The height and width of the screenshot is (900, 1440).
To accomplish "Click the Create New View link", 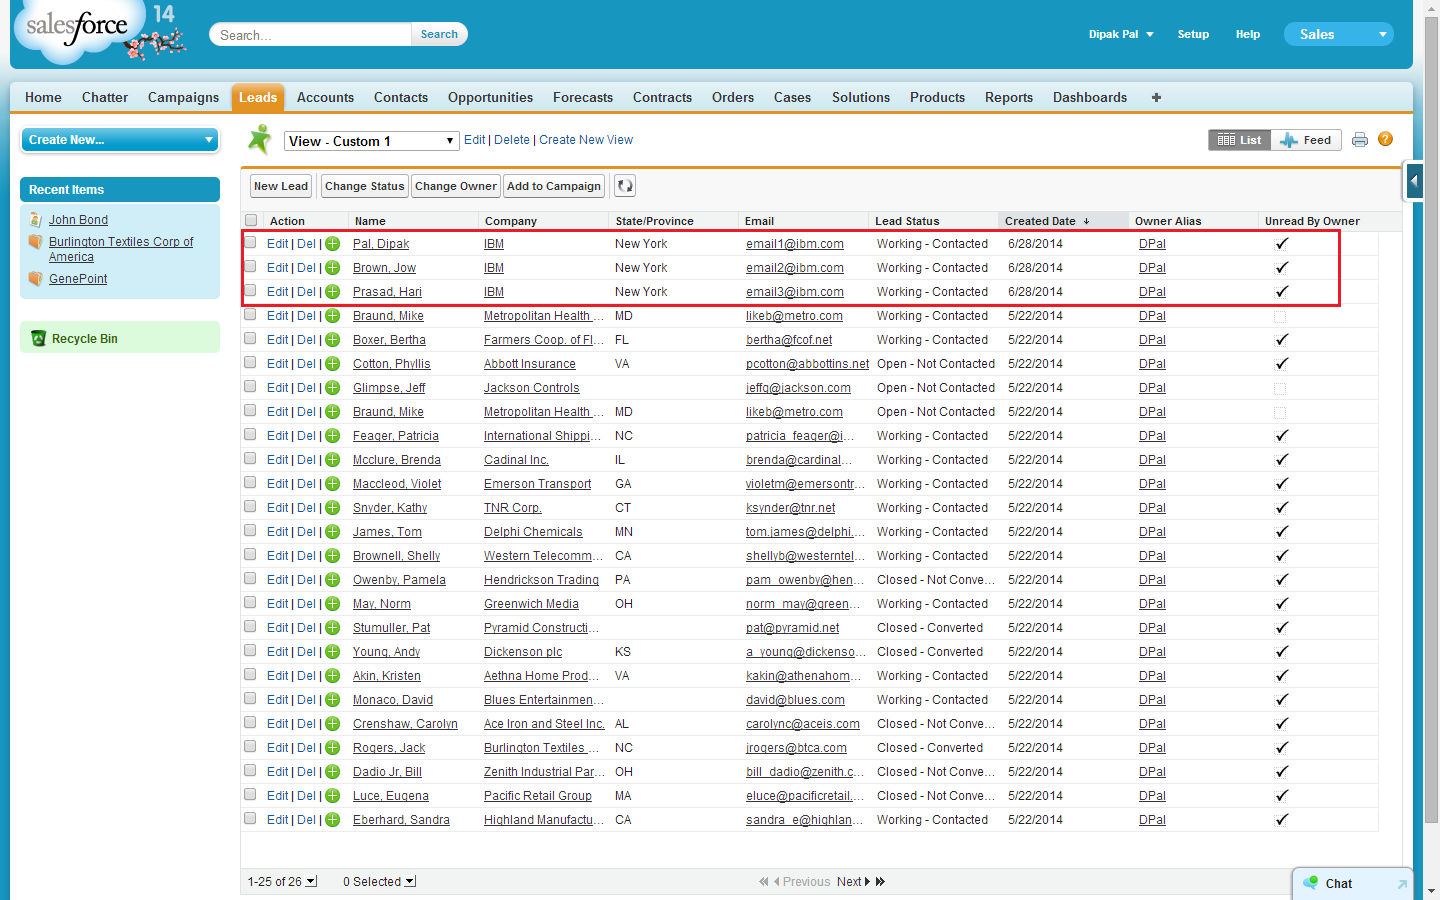I will click(586, 140).
